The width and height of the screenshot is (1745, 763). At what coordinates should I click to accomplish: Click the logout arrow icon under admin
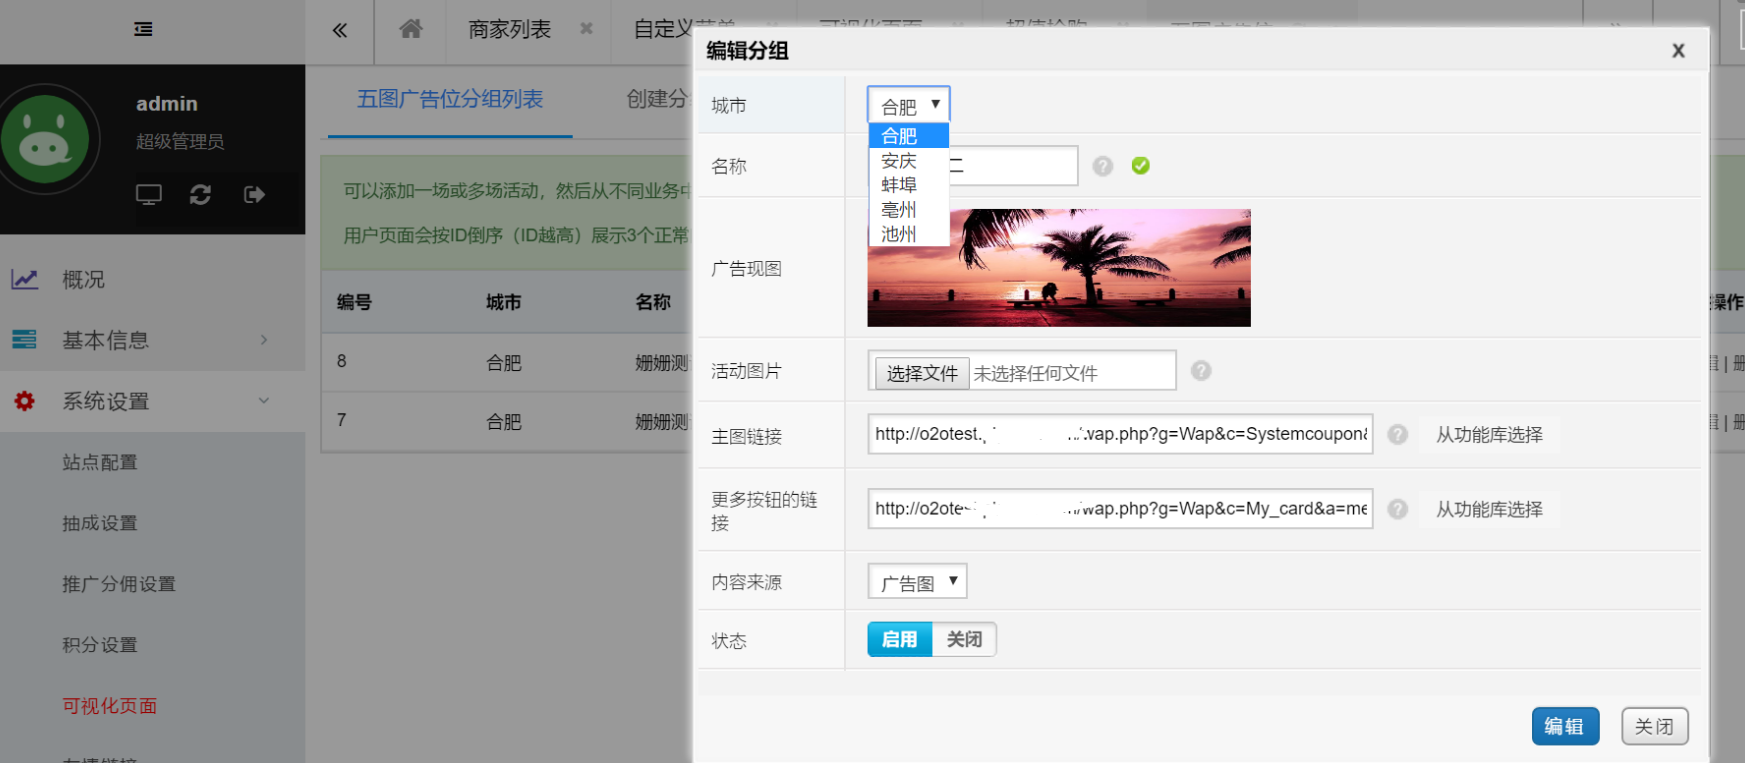254,194
